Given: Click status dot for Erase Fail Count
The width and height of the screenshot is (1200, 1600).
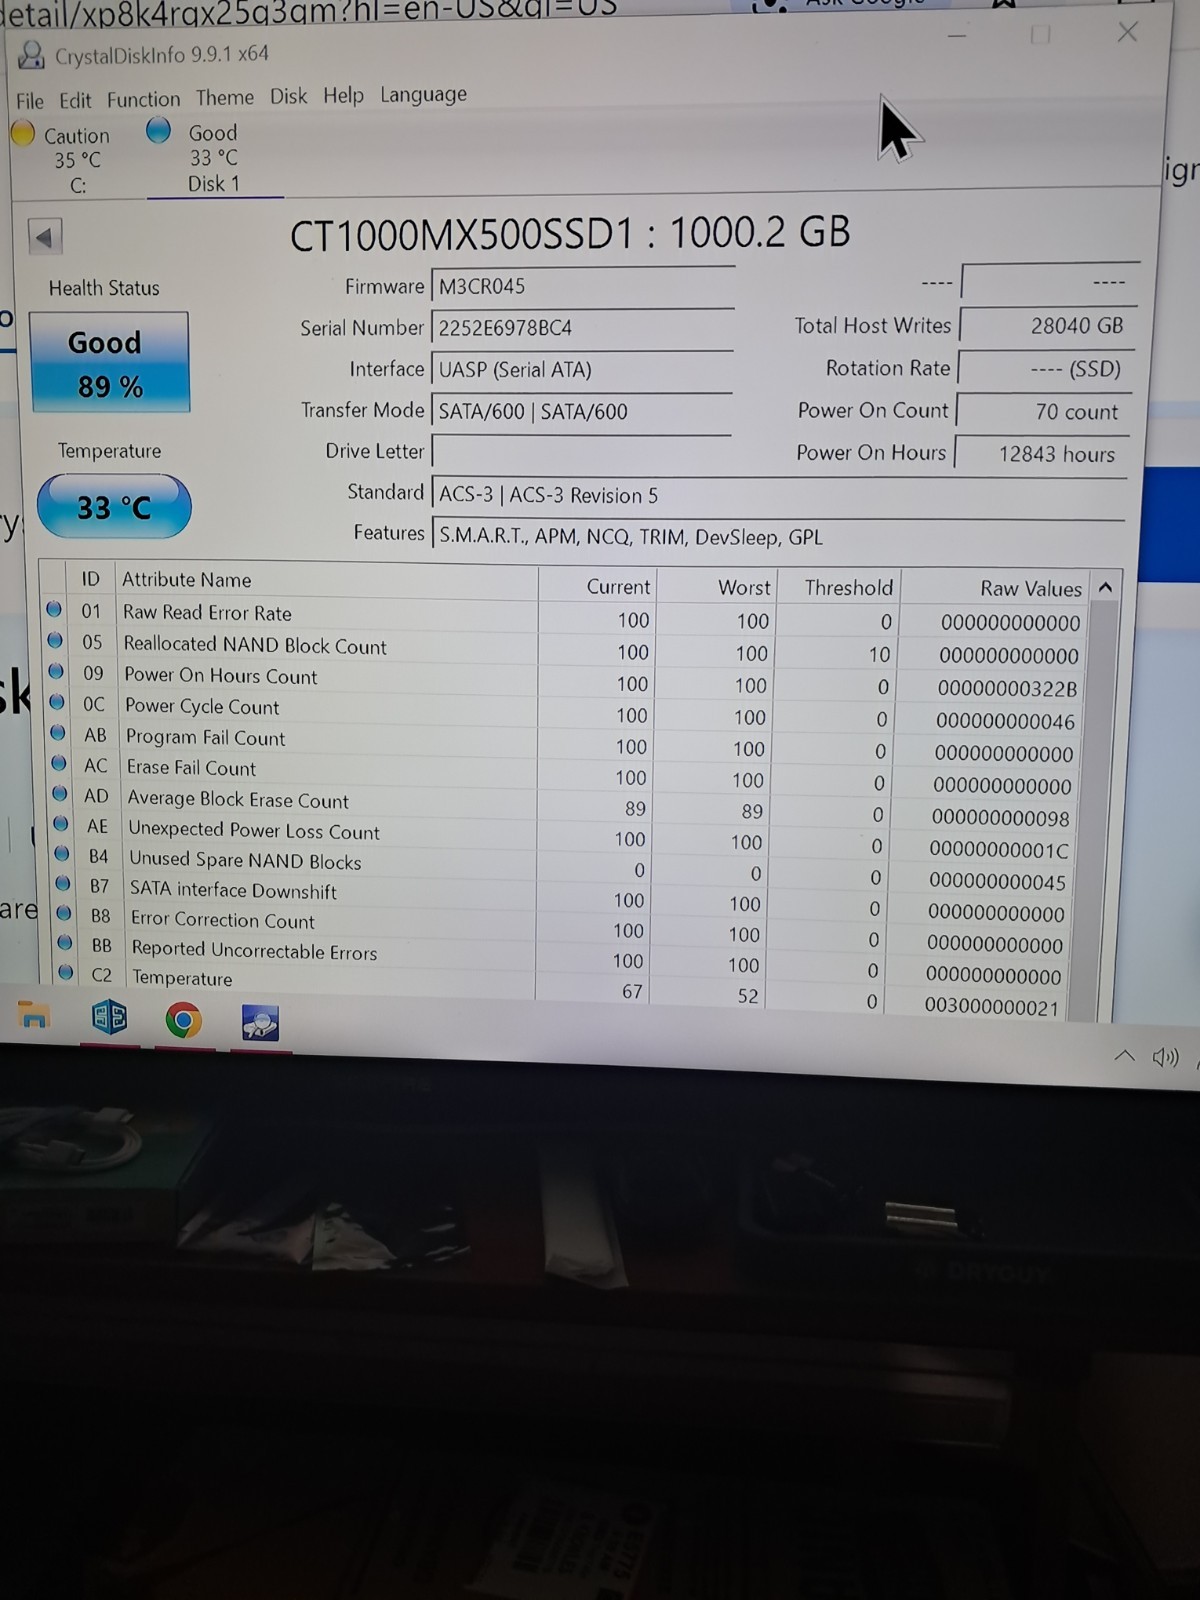Looking at the screenshot, I should pyautogui.click(x=59, y=763).
